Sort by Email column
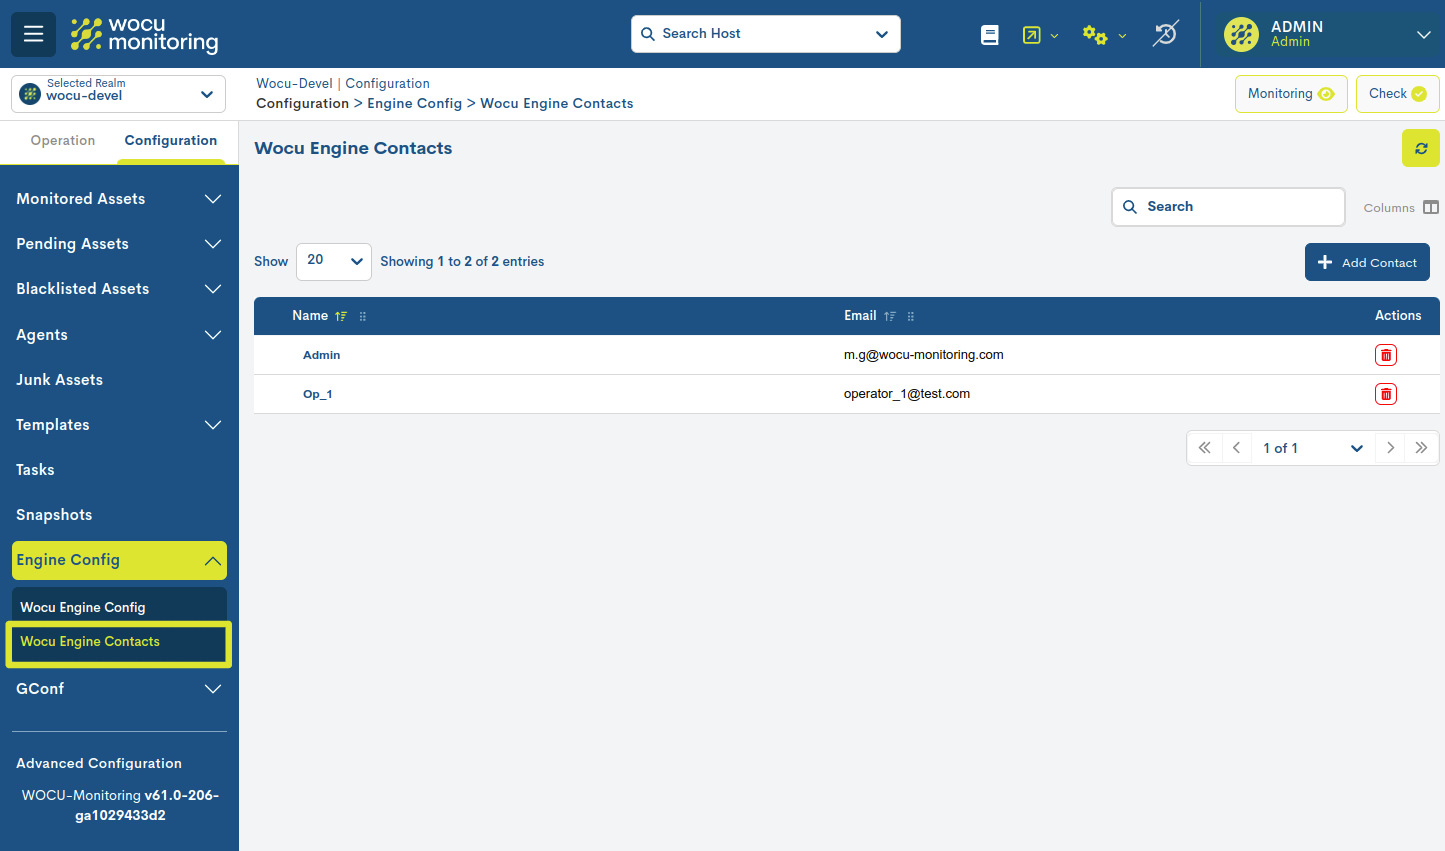The image size is (1445, 851). tap(890, 316)
